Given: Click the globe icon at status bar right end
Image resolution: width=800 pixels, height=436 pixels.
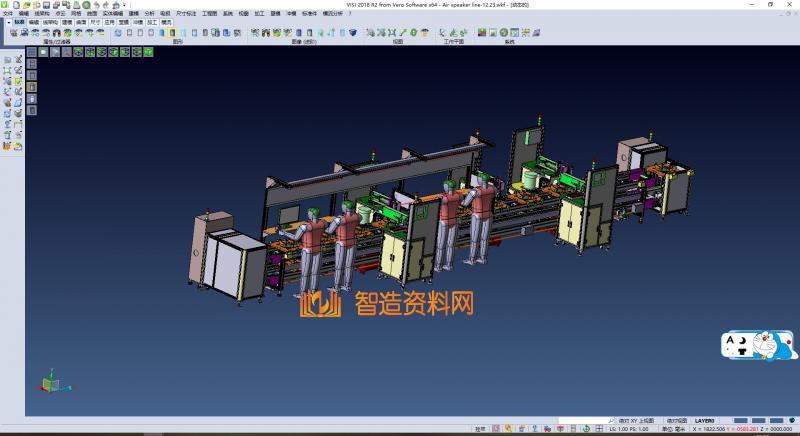Looking at the screenshot, I should 794,419.
